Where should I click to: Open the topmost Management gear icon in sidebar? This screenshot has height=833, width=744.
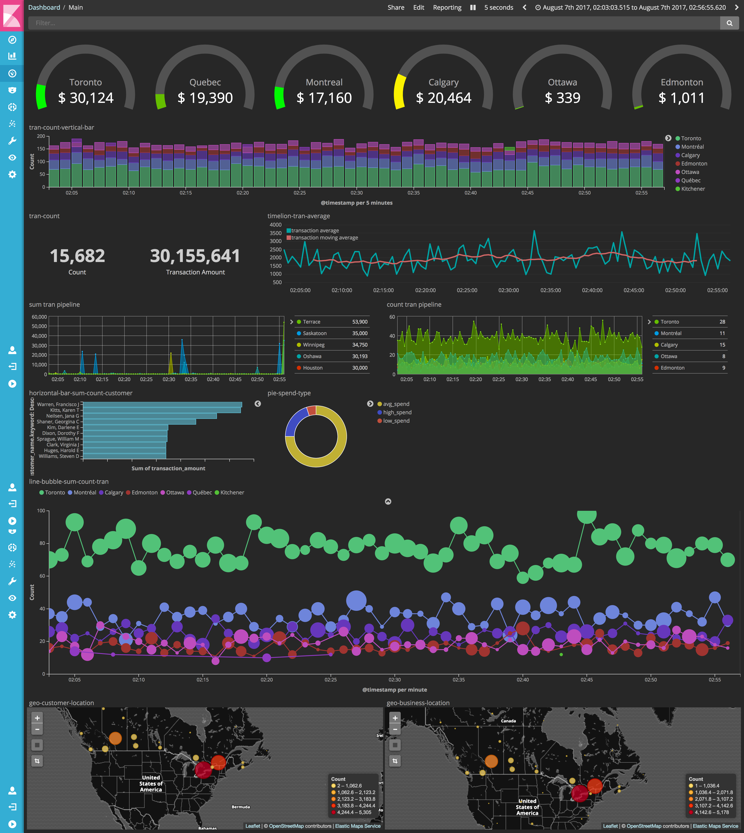(12, 174)
